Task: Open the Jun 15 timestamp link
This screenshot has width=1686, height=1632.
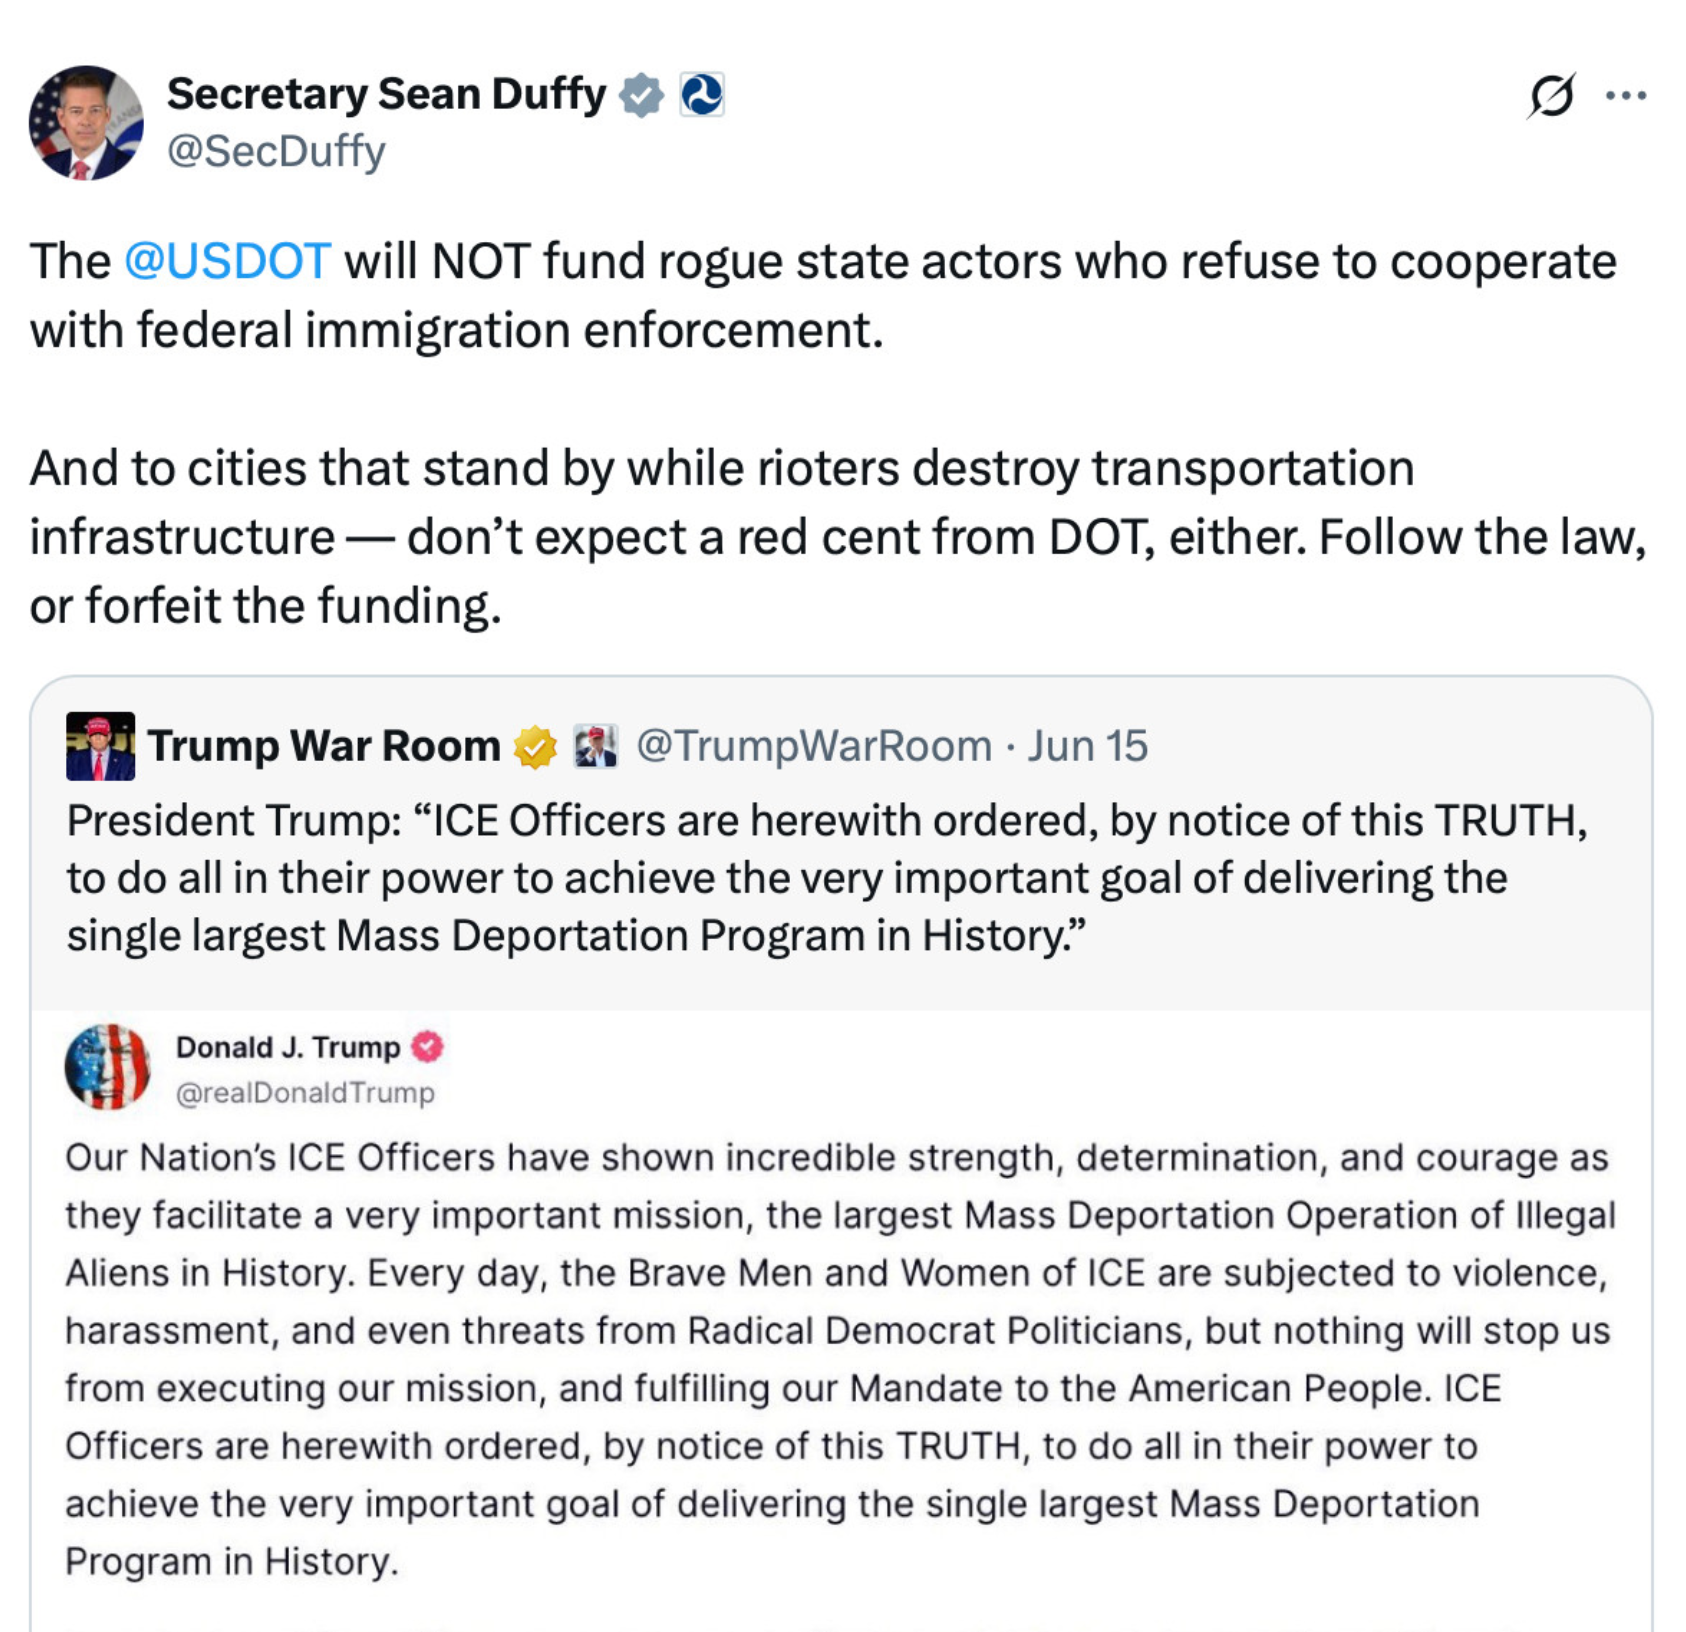Action: (1086, 744)
